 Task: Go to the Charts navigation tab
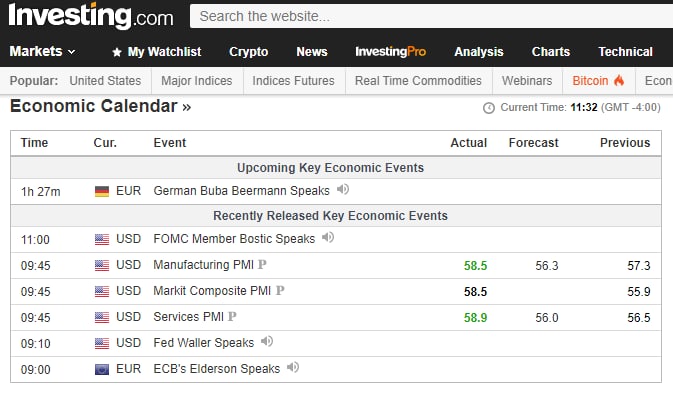[551, 52]
